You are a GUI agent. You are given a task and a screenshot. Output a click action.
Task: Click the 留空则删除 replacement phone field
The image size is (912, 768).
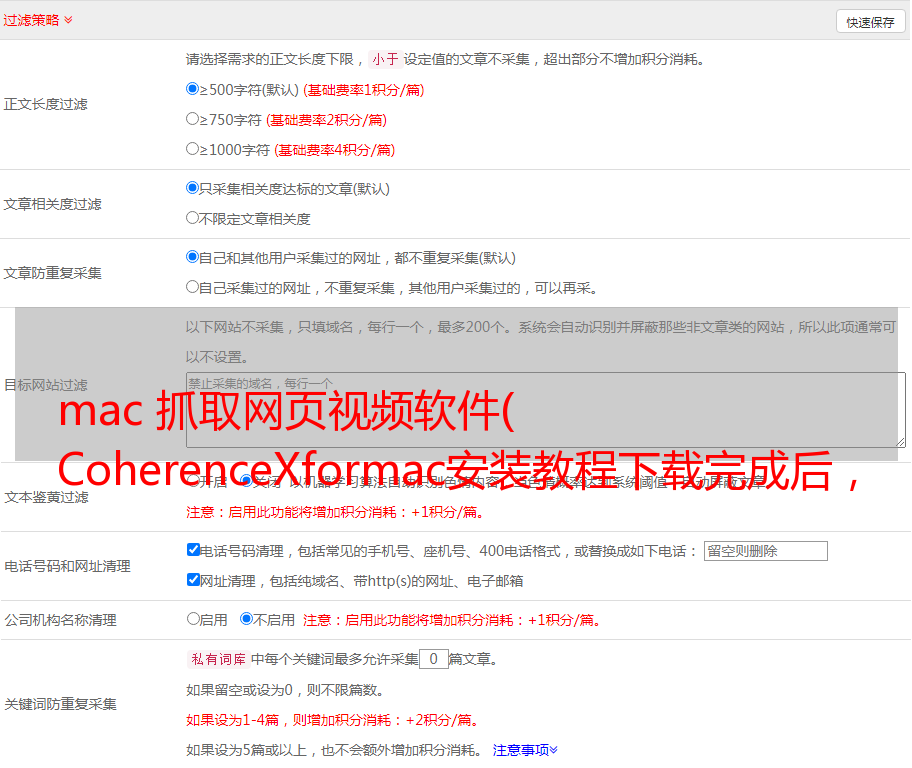point(765,551)
